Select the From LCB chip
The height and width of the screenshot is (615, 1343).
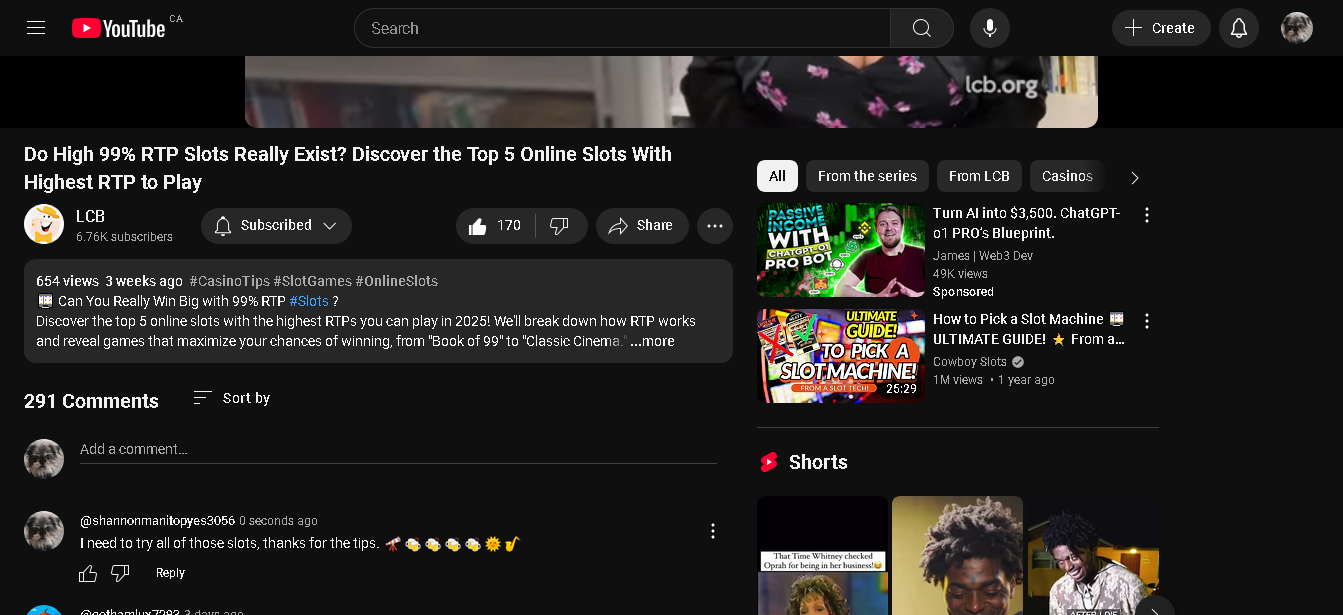tap(979, 176)
